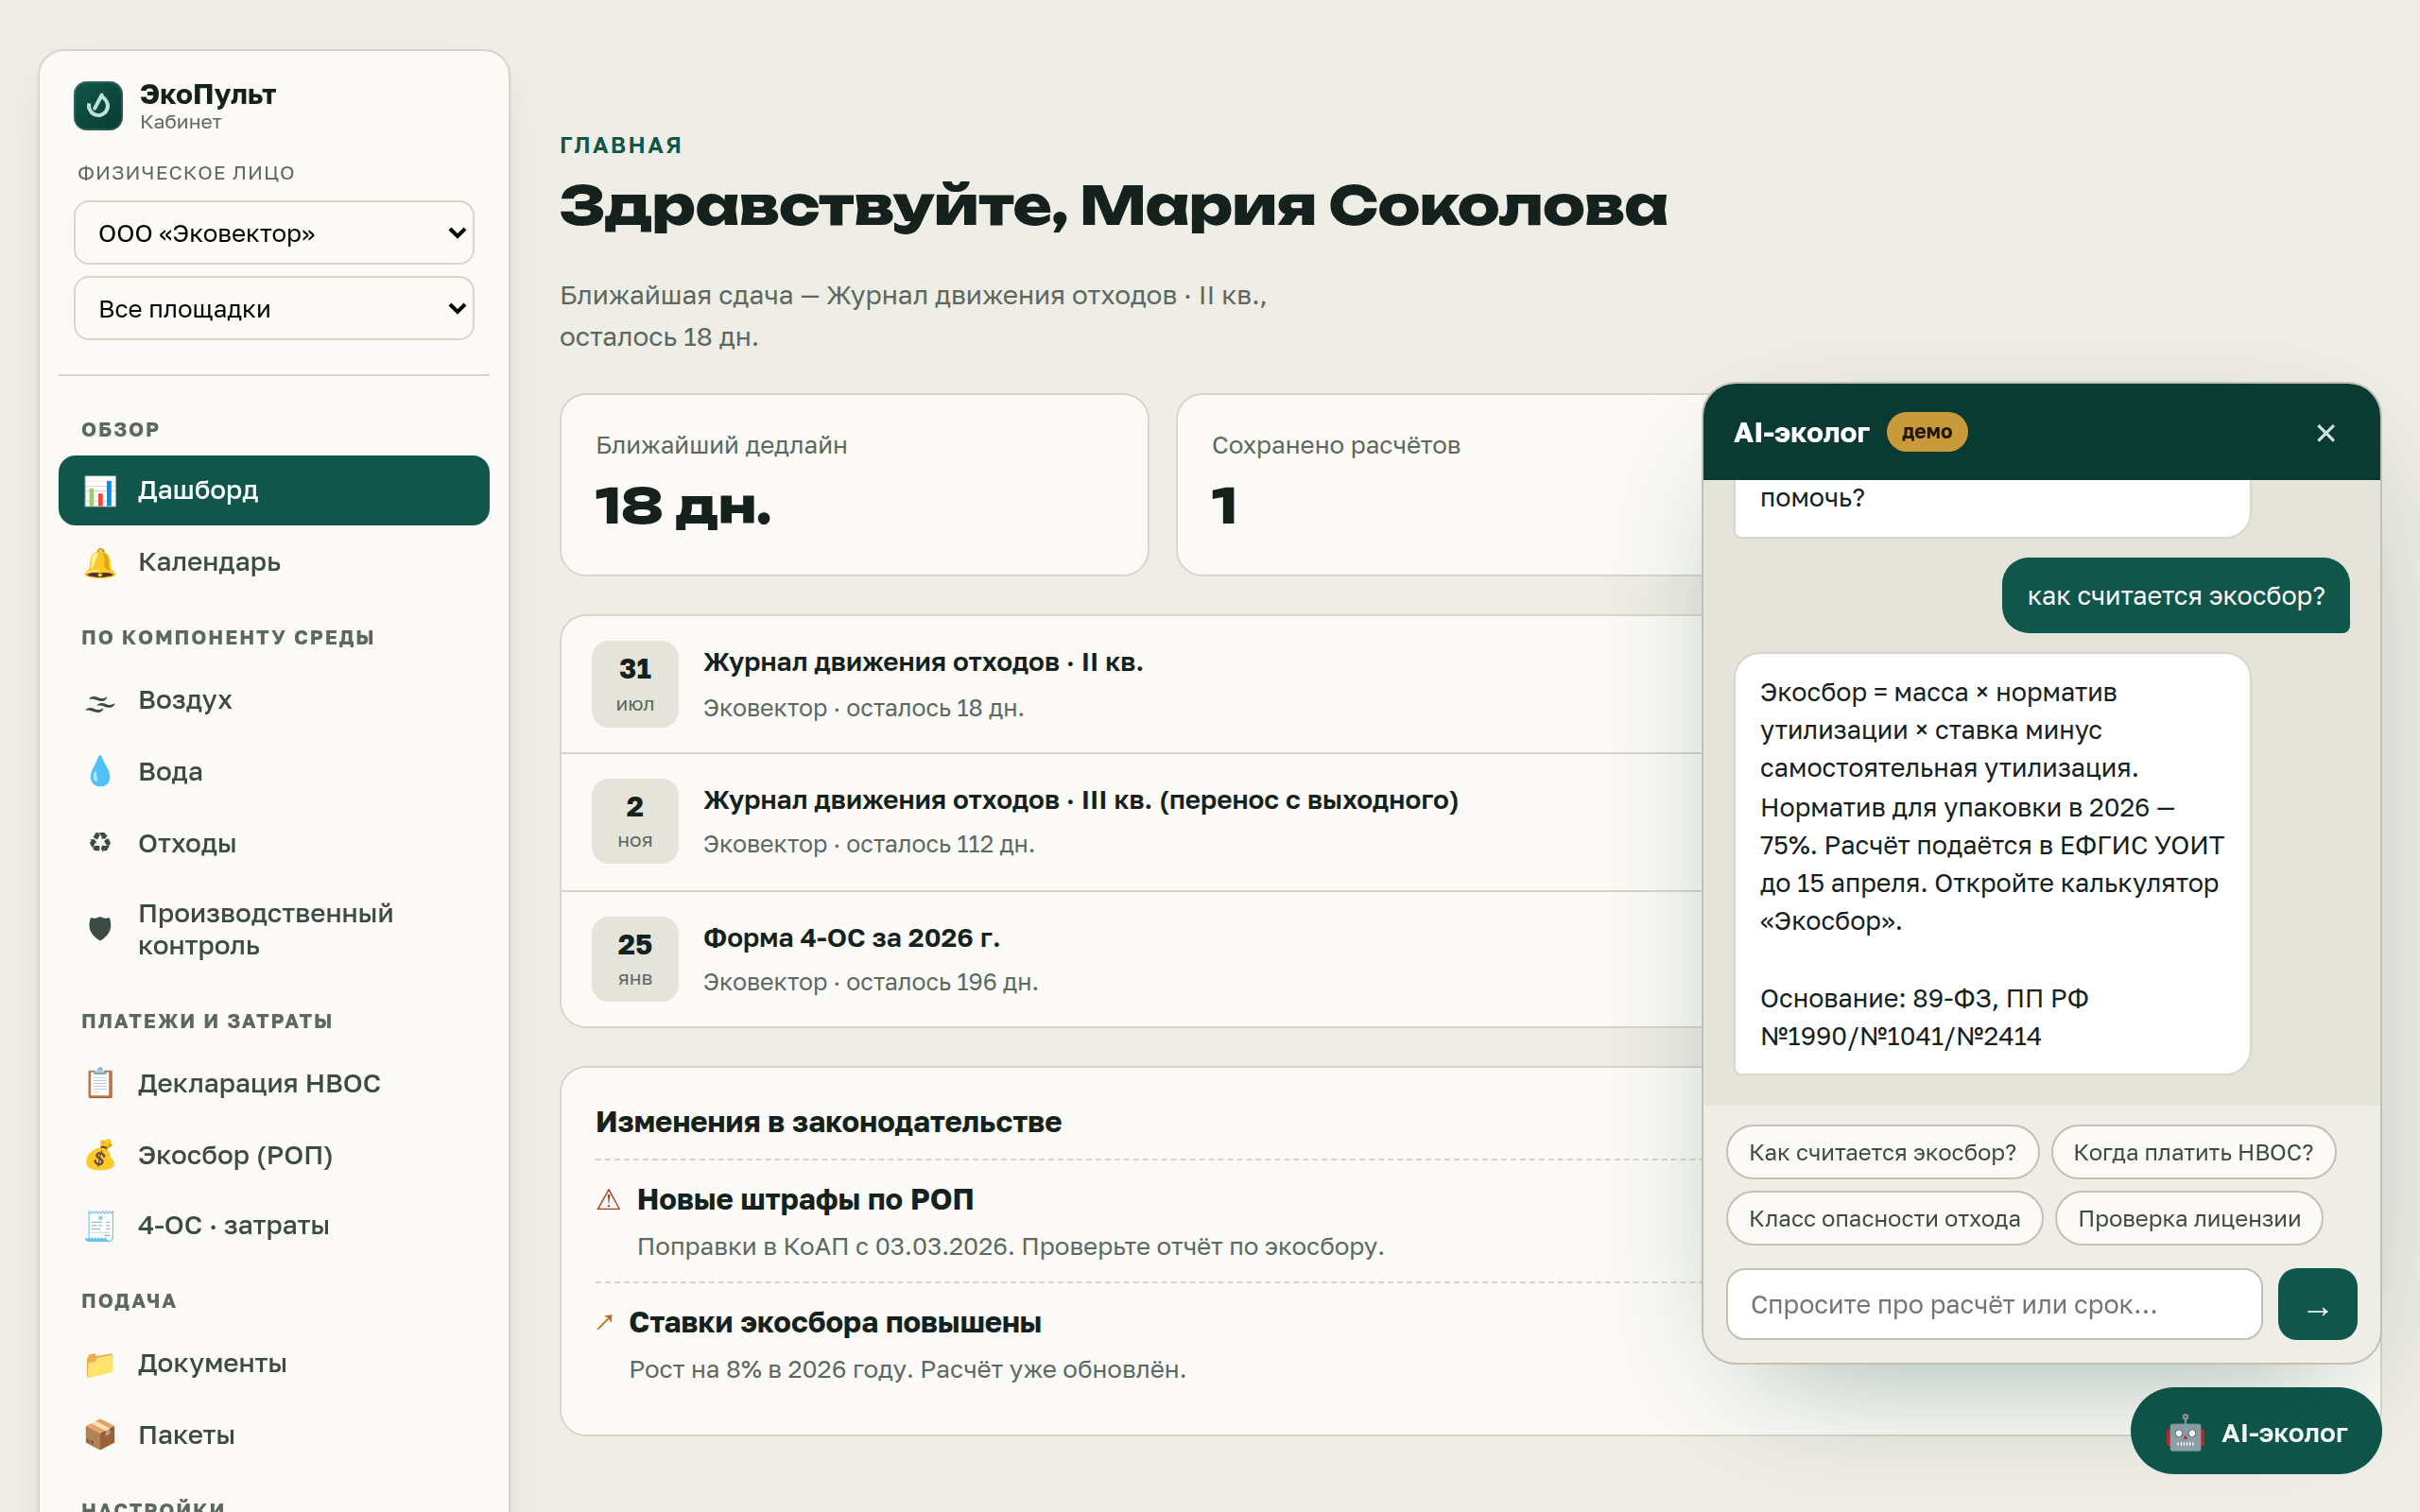This screenshot has height=1512, width=2420.
Task: Select the «Проверка лицензии» chip
Action: [2189, 1219]
